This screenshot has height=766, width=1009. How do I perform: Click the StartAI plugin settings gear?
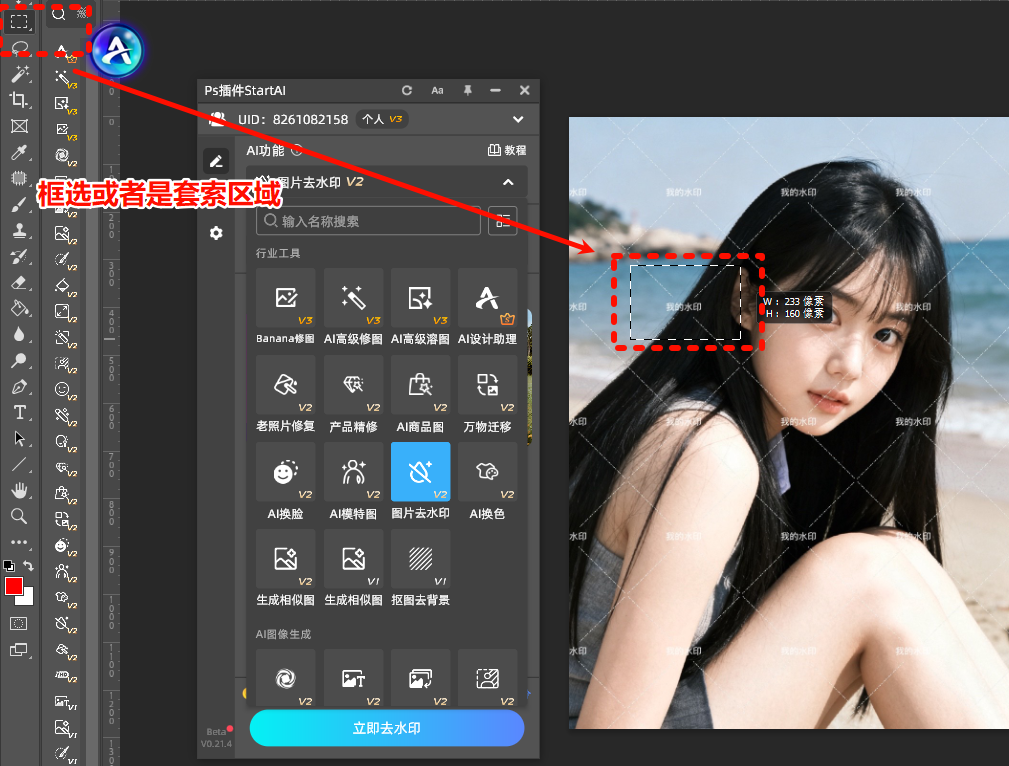[x=216, y=233]
